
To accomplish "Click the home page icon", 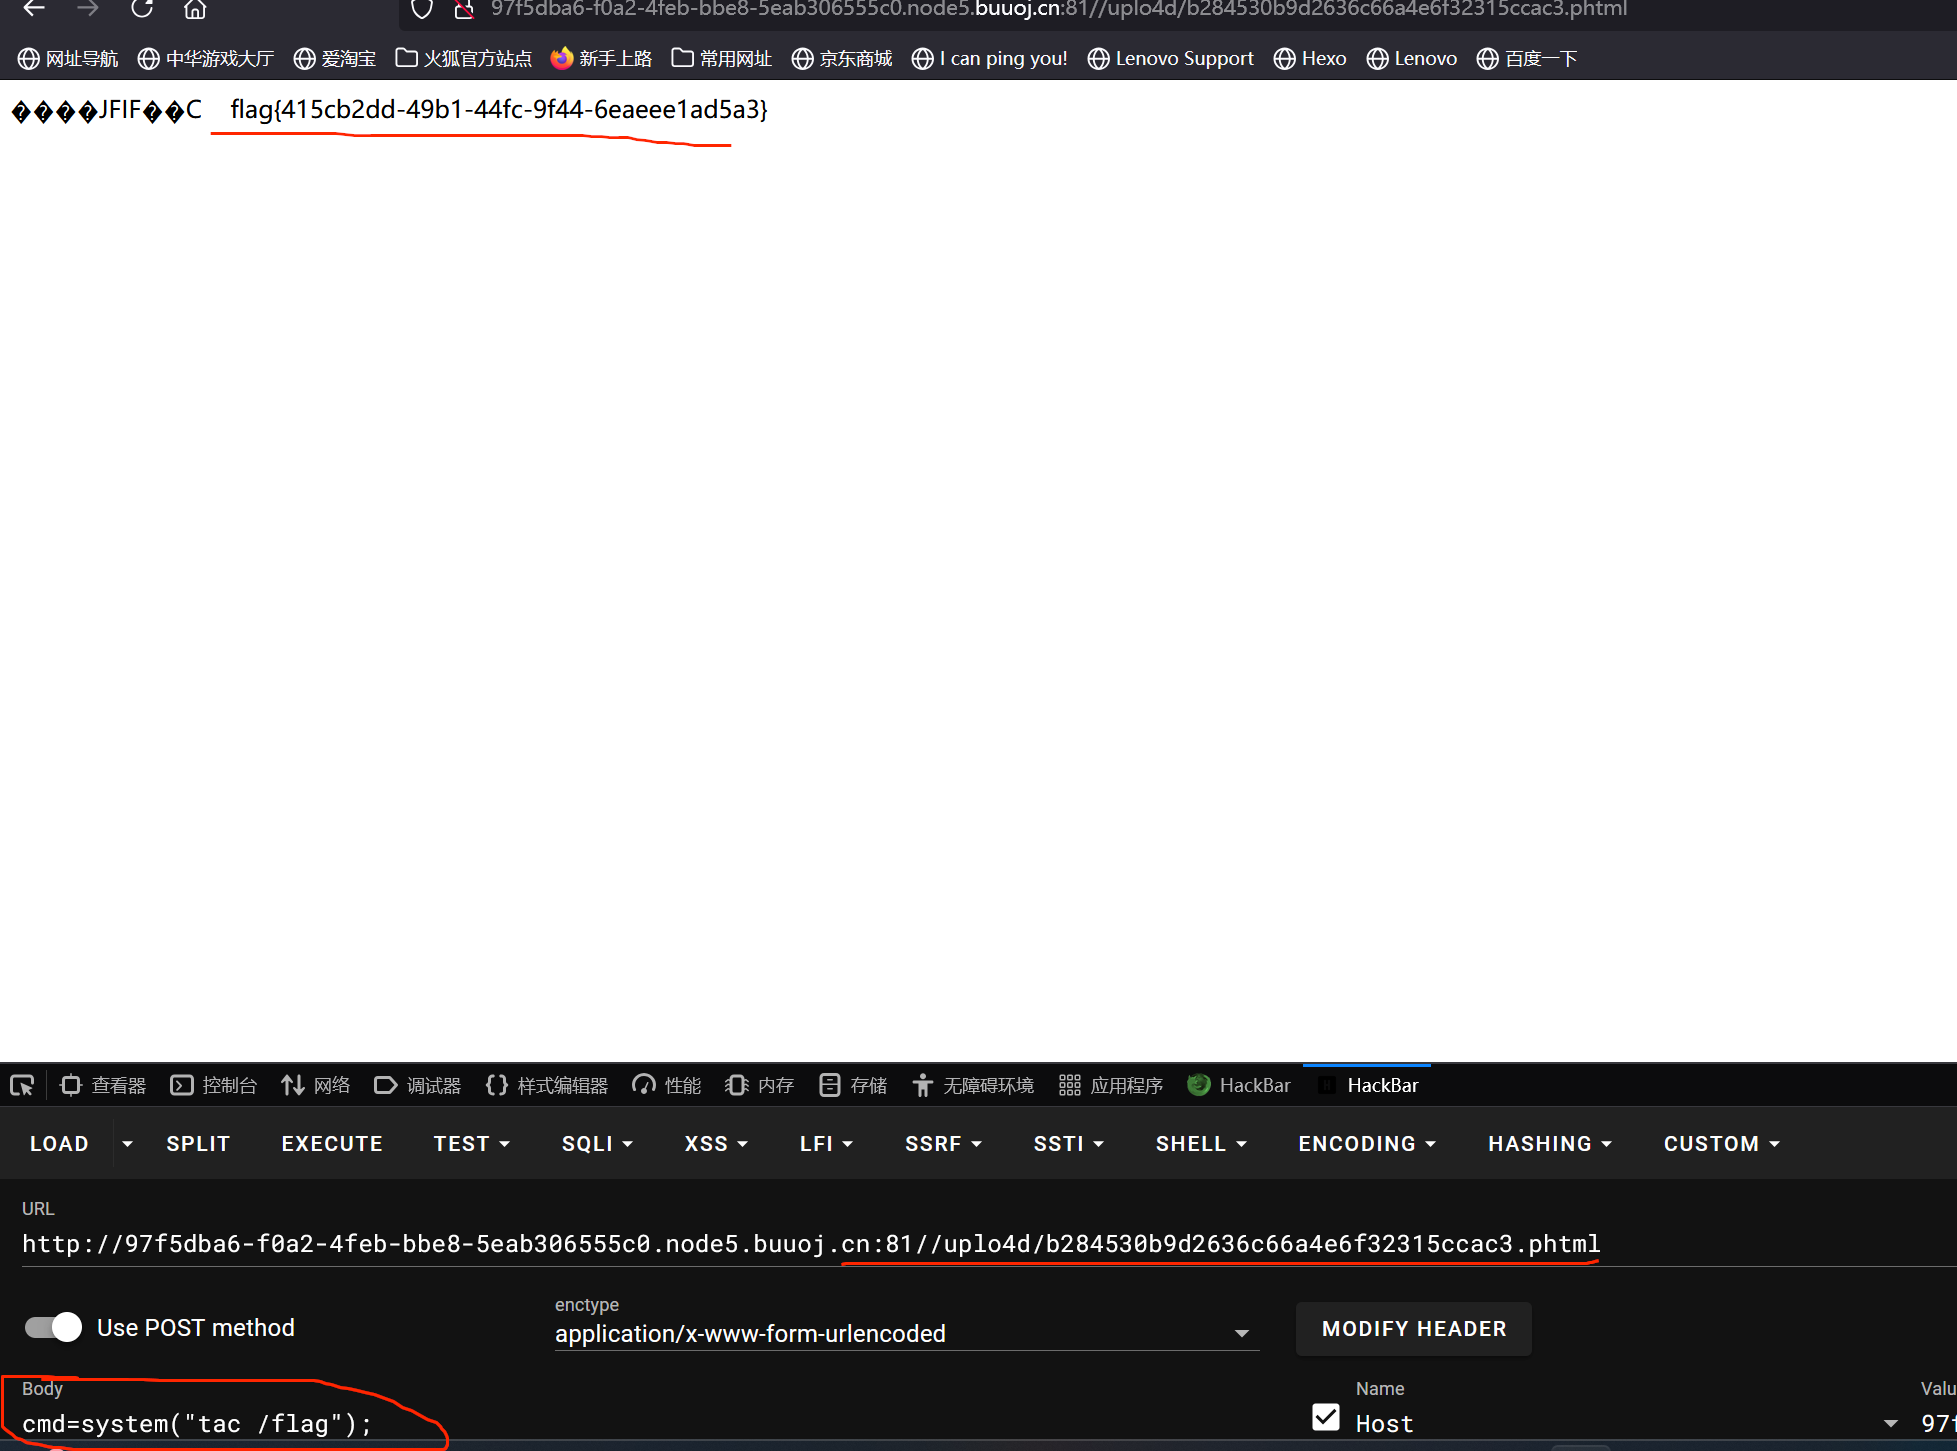I will click(195, 9).
